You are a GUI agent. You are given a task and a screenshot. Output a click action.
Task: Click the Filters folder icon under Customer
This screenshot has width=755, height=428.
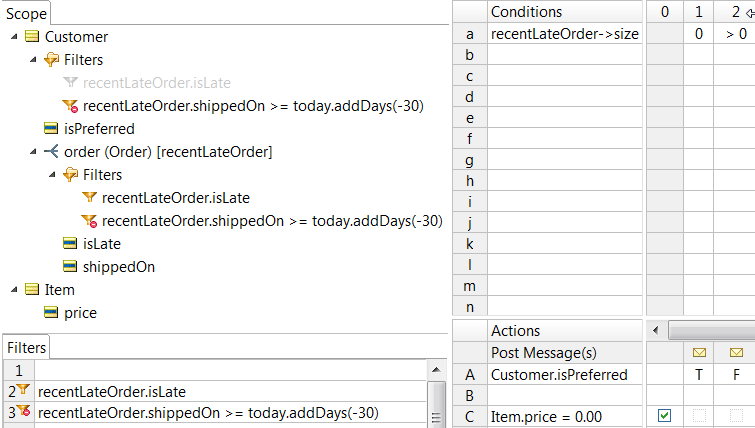[51, 60]
